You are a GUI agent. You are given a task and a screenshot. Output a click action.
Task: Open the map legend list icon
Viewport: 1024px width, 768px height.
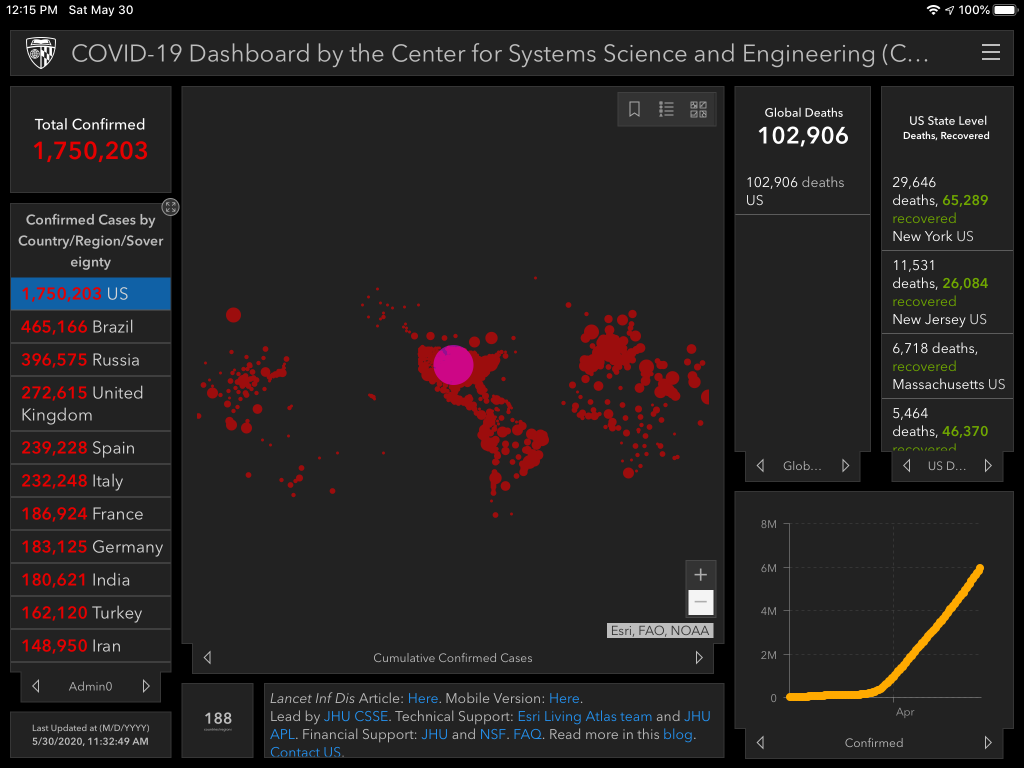point(666,110)
